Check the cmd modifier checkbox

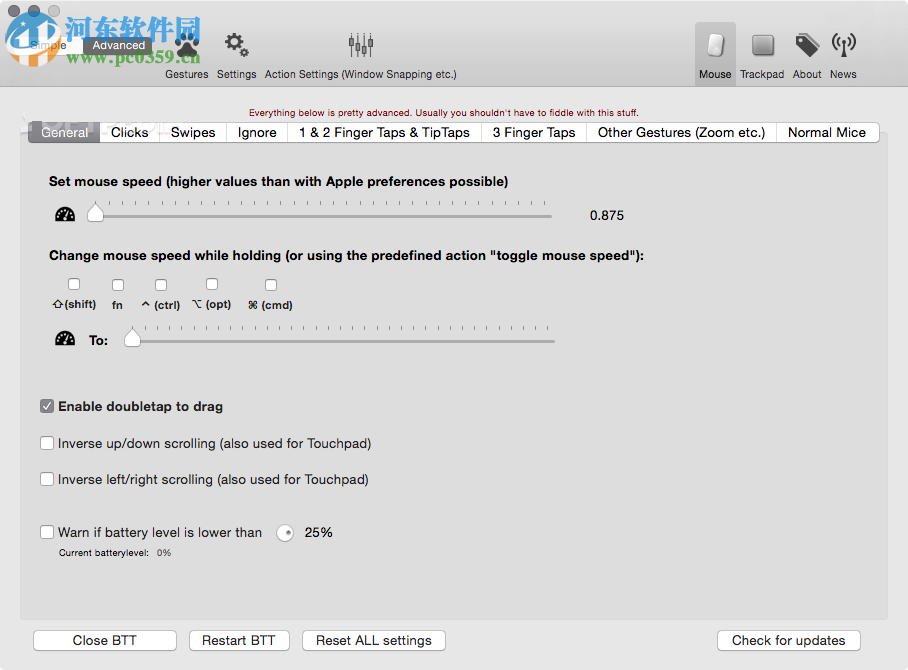tap(270, 284)
